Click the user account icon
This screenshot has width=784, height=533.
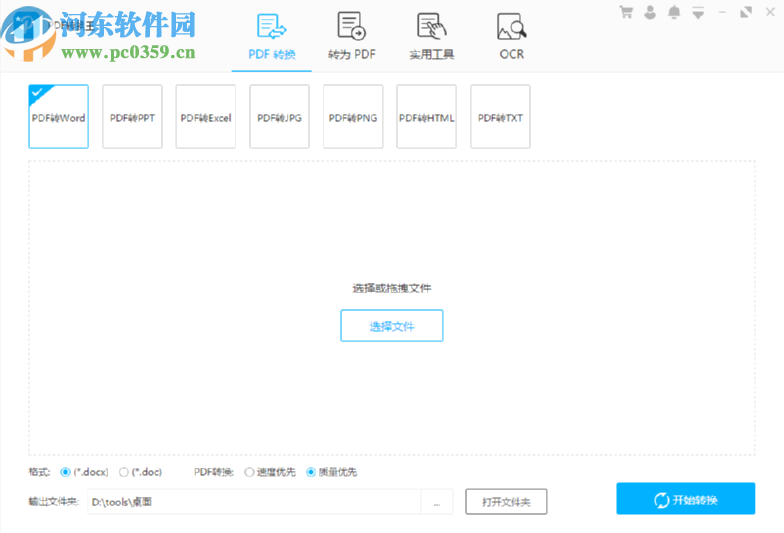pyautogui.click(x=650, y=12)
